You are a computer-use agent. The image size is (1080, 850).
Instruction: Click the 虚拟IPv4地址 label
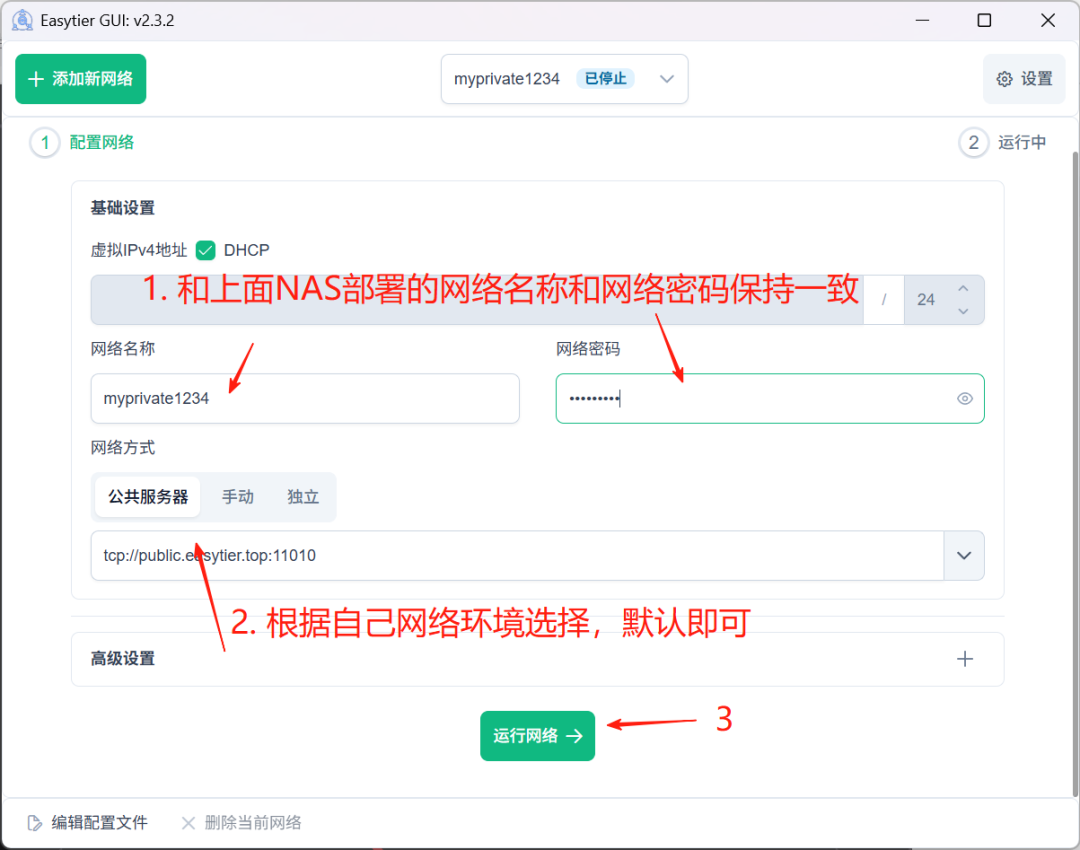tap(139, 250)
